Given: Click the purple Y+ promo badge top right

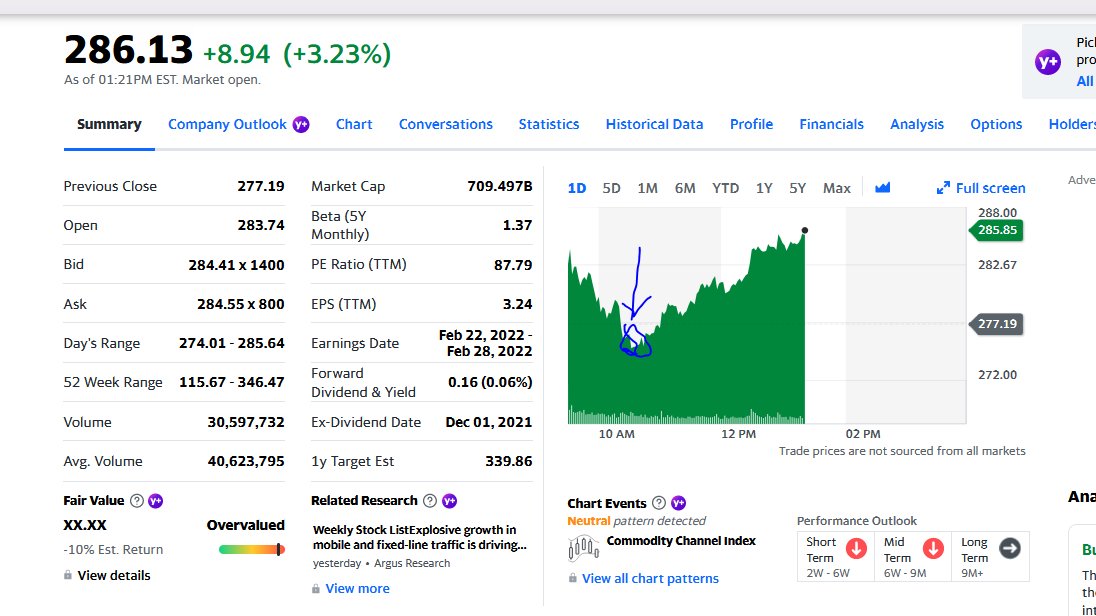Looking at the screenshot, I should tap(1047, 62).
